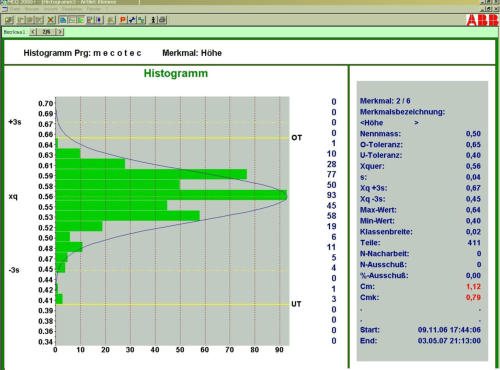Click the red X with green toolbar icon
Viewport: 500px width, 370px height.
click(x=51, y=20)
